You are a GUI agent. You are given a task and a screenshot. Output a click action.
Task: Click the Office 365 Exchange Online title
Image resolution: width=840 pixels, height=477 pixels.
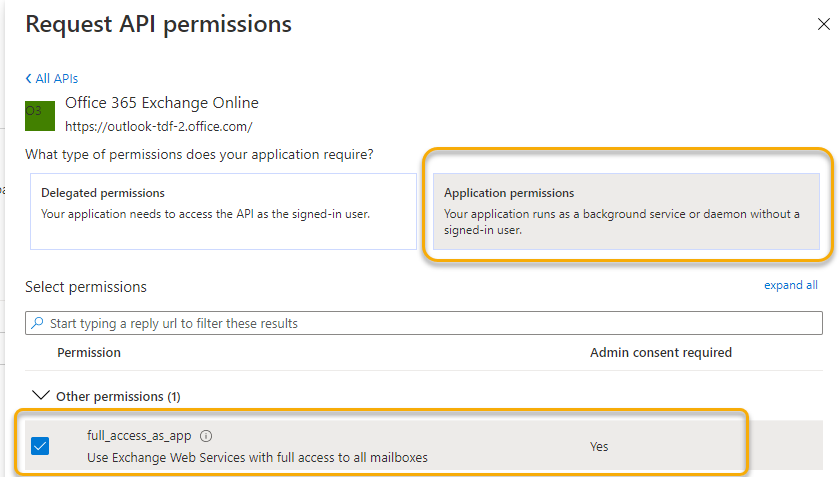tap(161, 103)
